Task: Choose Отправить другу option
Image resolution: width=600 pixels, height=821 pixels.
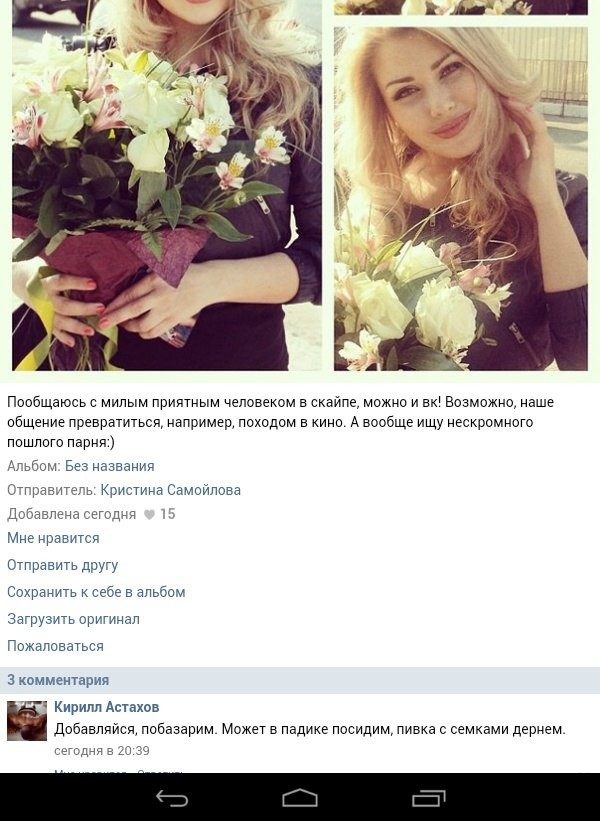Action: [x=62, y=565]
